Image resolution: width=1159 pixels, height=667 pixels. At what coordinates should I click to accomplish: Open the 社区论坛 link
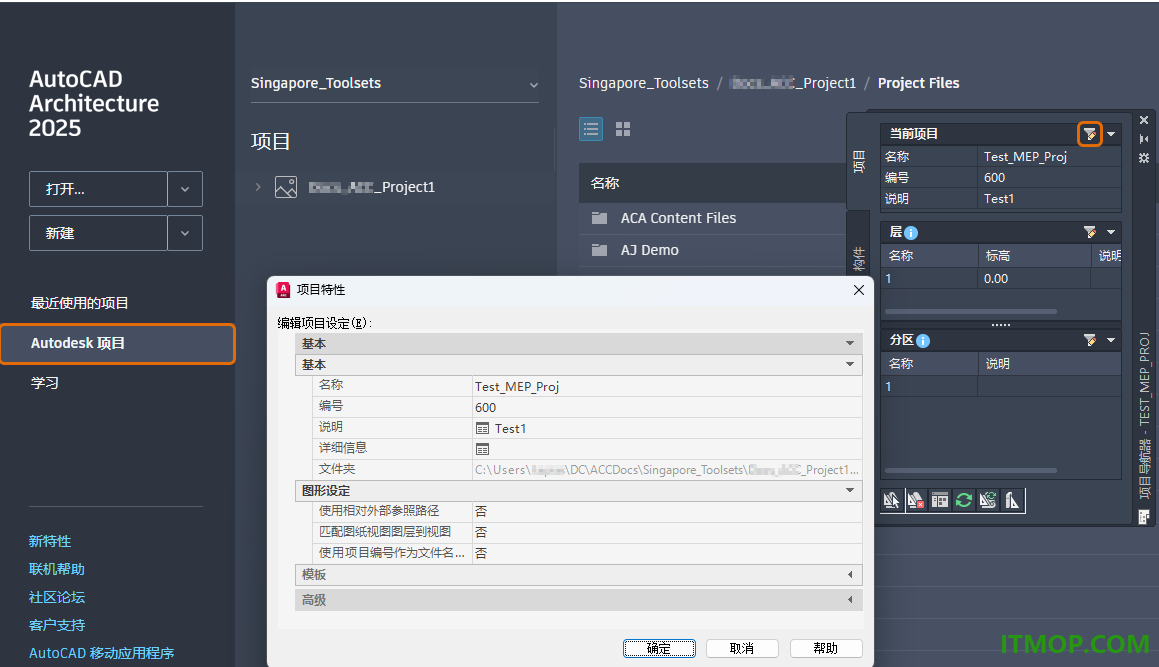click(x=57, y=597)
